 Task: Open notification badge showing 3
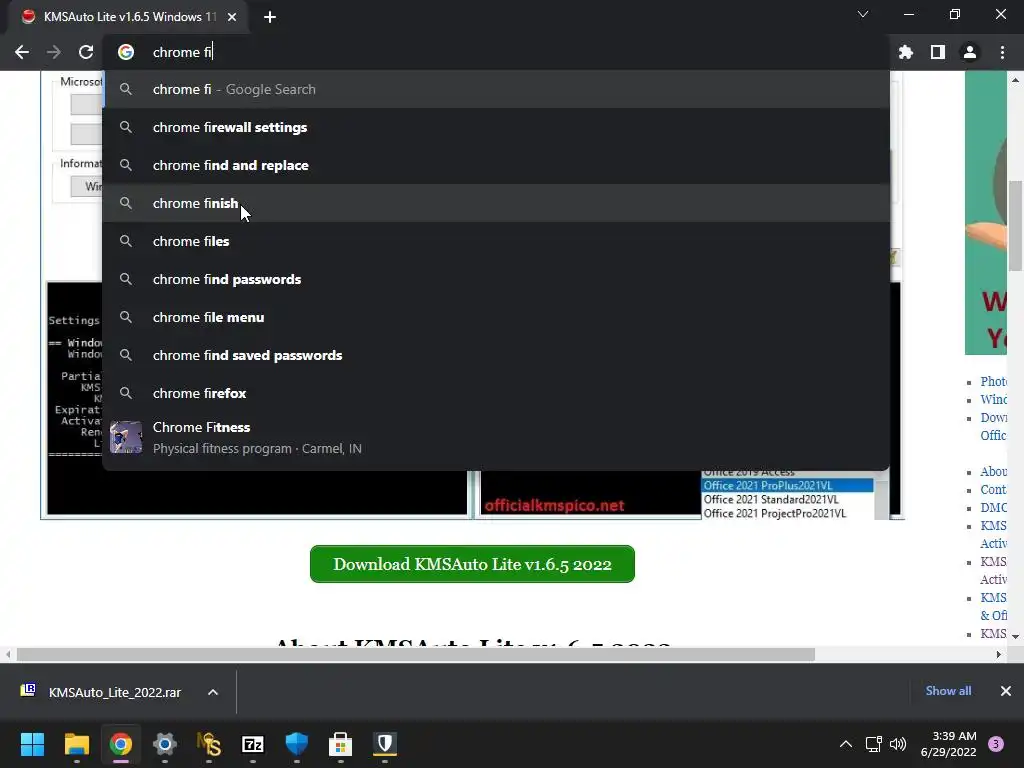tap(996, 744)
